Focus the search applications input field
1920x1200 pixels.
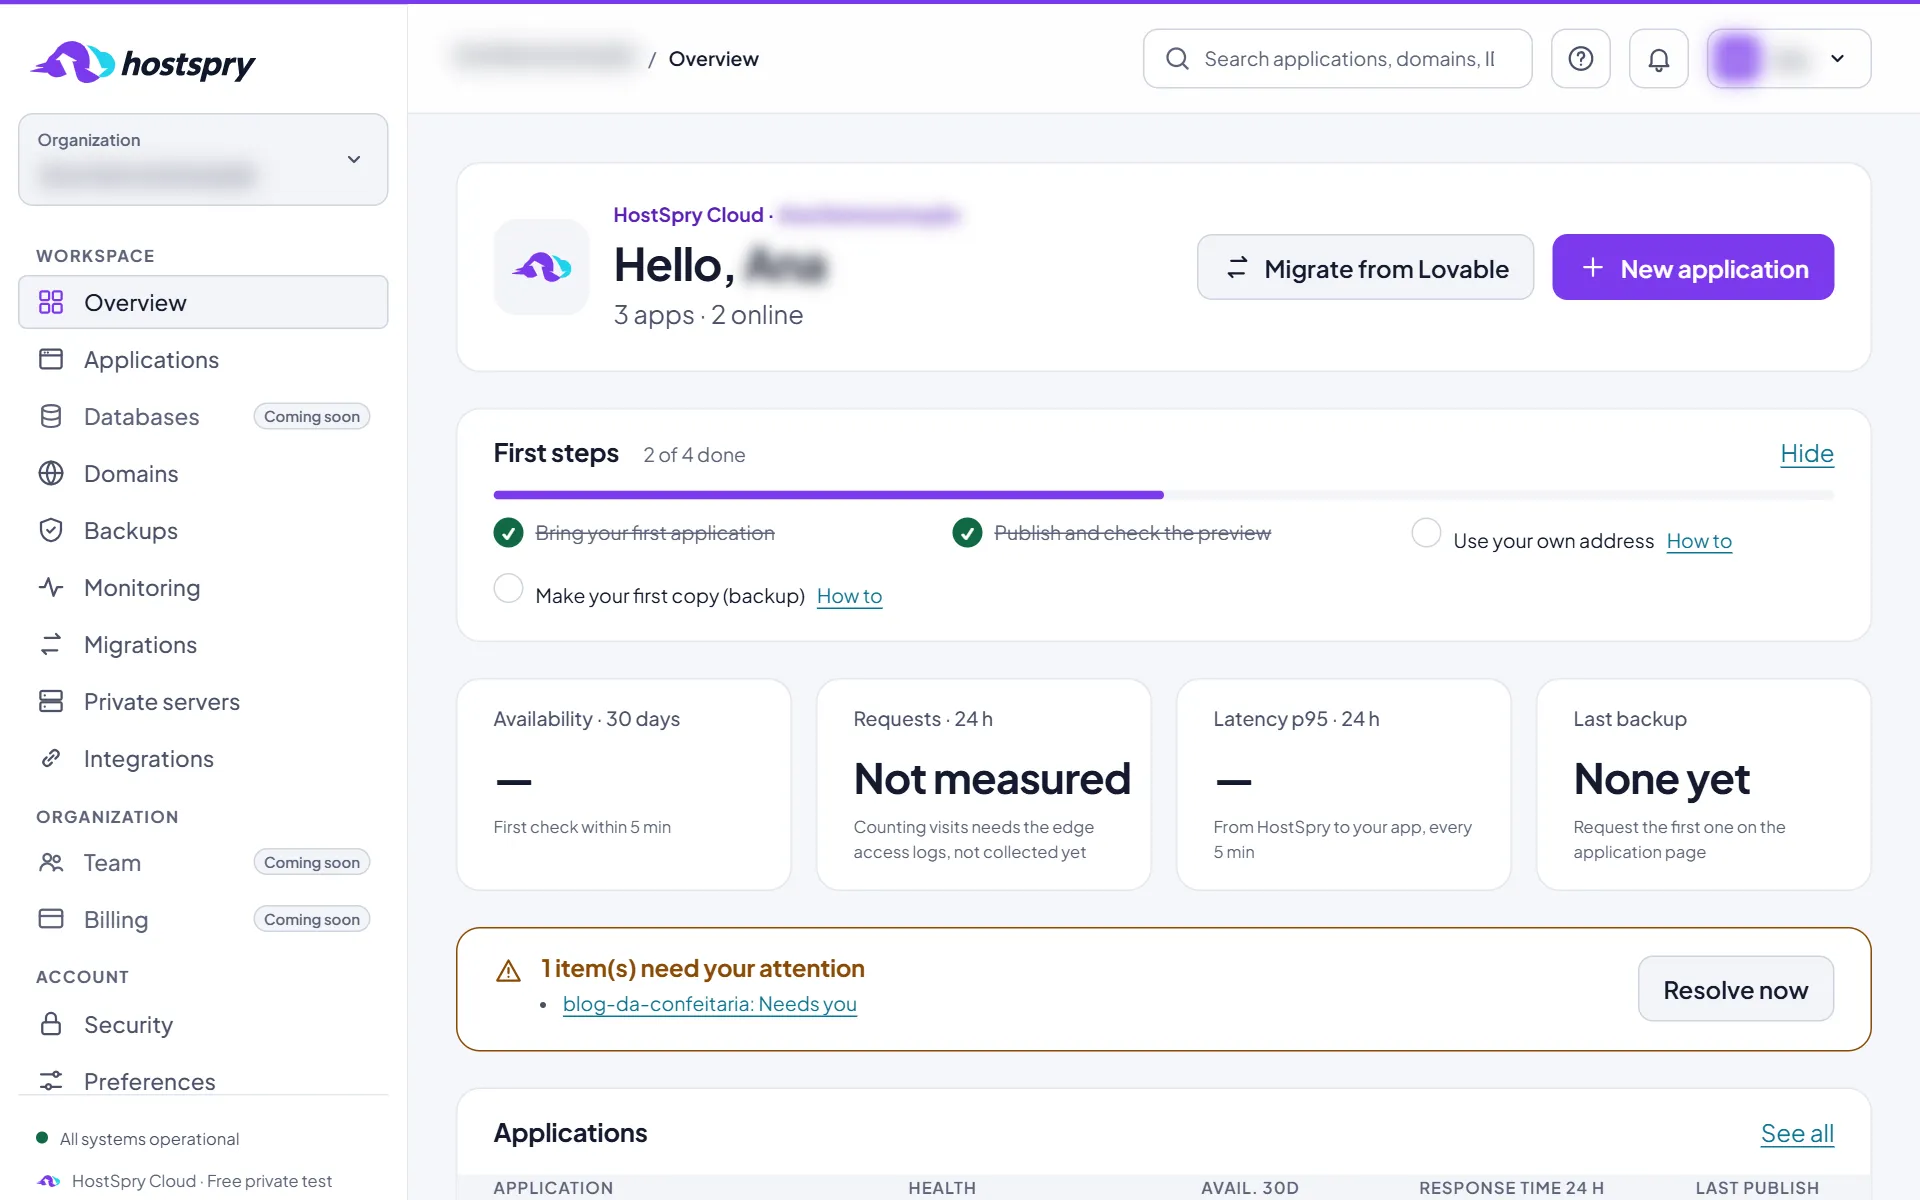[x=1338, y=59]
